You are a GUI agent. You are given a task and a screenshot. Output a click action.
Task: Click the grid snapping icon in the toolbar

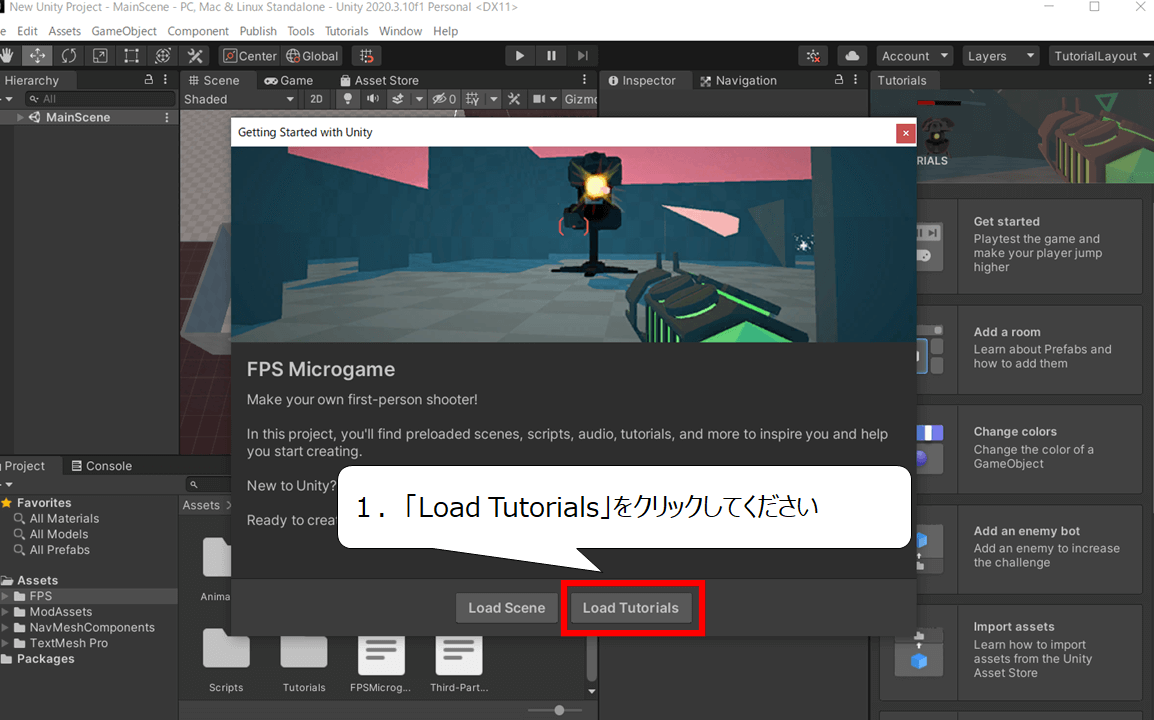[367, 56]
